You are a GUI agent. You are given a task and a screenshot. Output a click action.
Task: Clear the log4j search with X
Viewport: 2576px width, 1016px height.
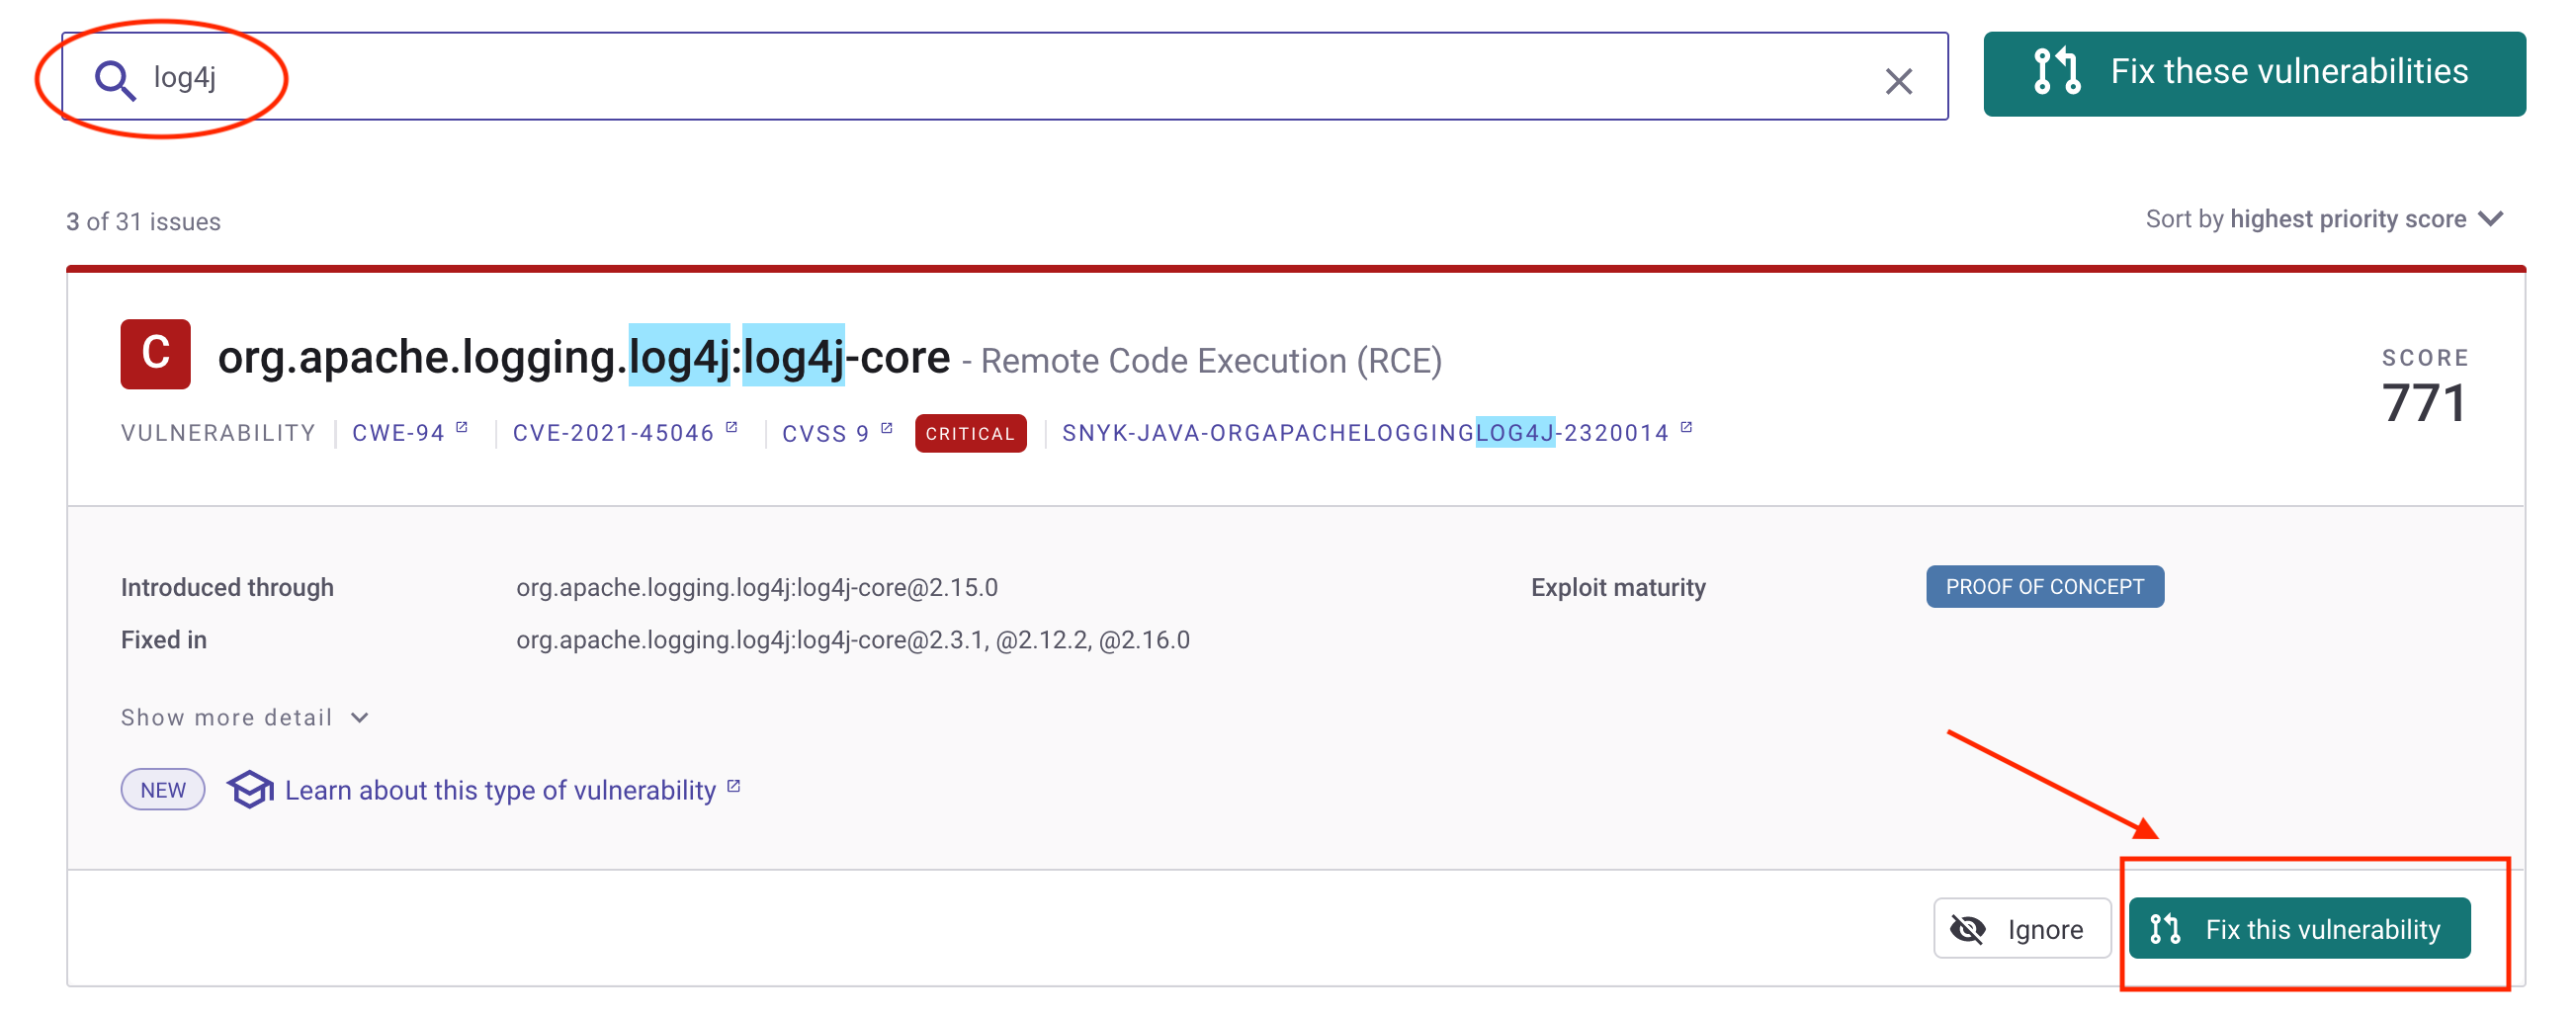click(1897, 81)
